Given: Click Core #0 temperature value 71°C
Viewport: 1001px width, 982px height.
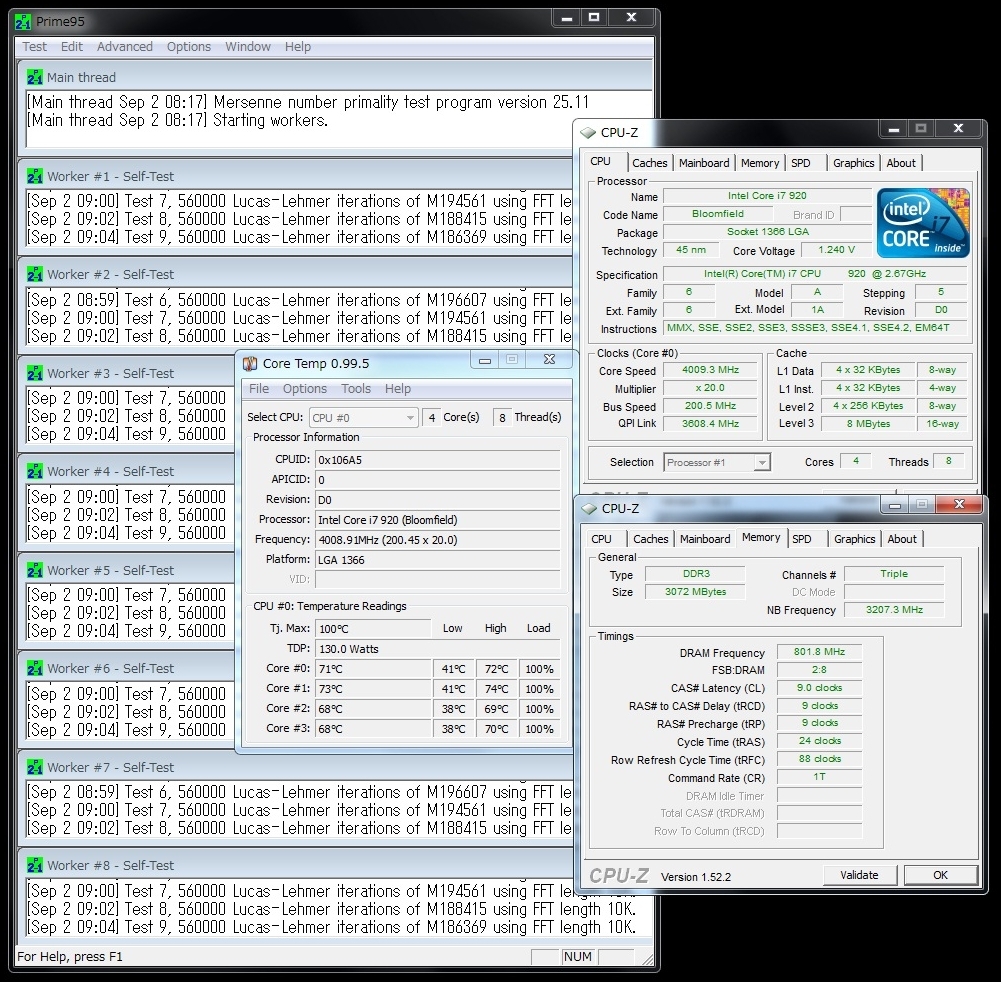Looking at the screenshot, I should (373, 669).
